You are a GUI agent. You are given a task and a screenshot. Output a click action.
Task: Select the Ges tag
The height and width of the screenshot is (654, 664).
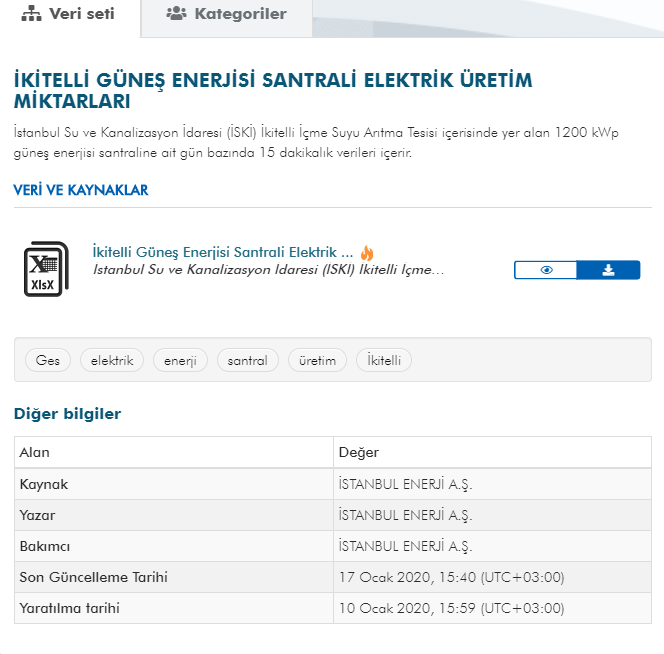pyautogui.click(x=48, y=360)
